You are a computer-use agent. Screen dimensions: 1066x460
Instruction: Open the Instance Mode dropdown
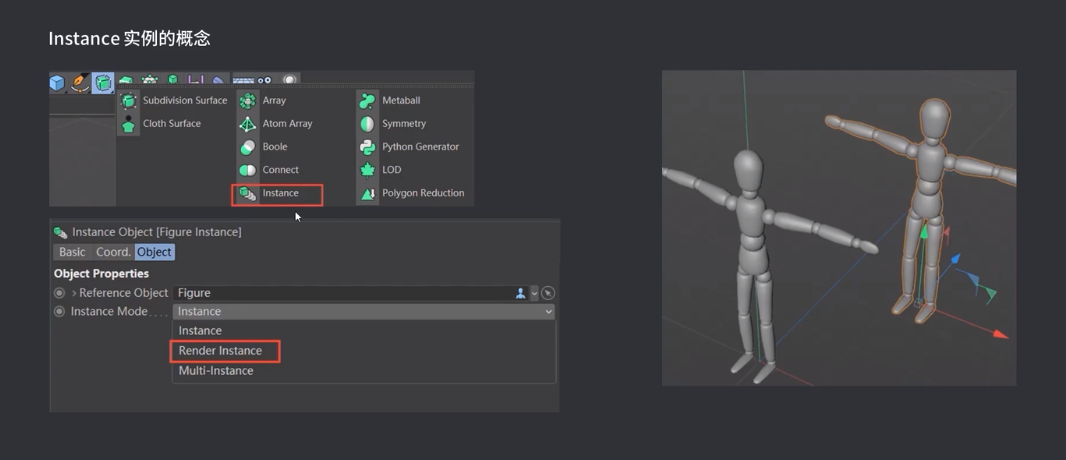[x=364, y=311]
